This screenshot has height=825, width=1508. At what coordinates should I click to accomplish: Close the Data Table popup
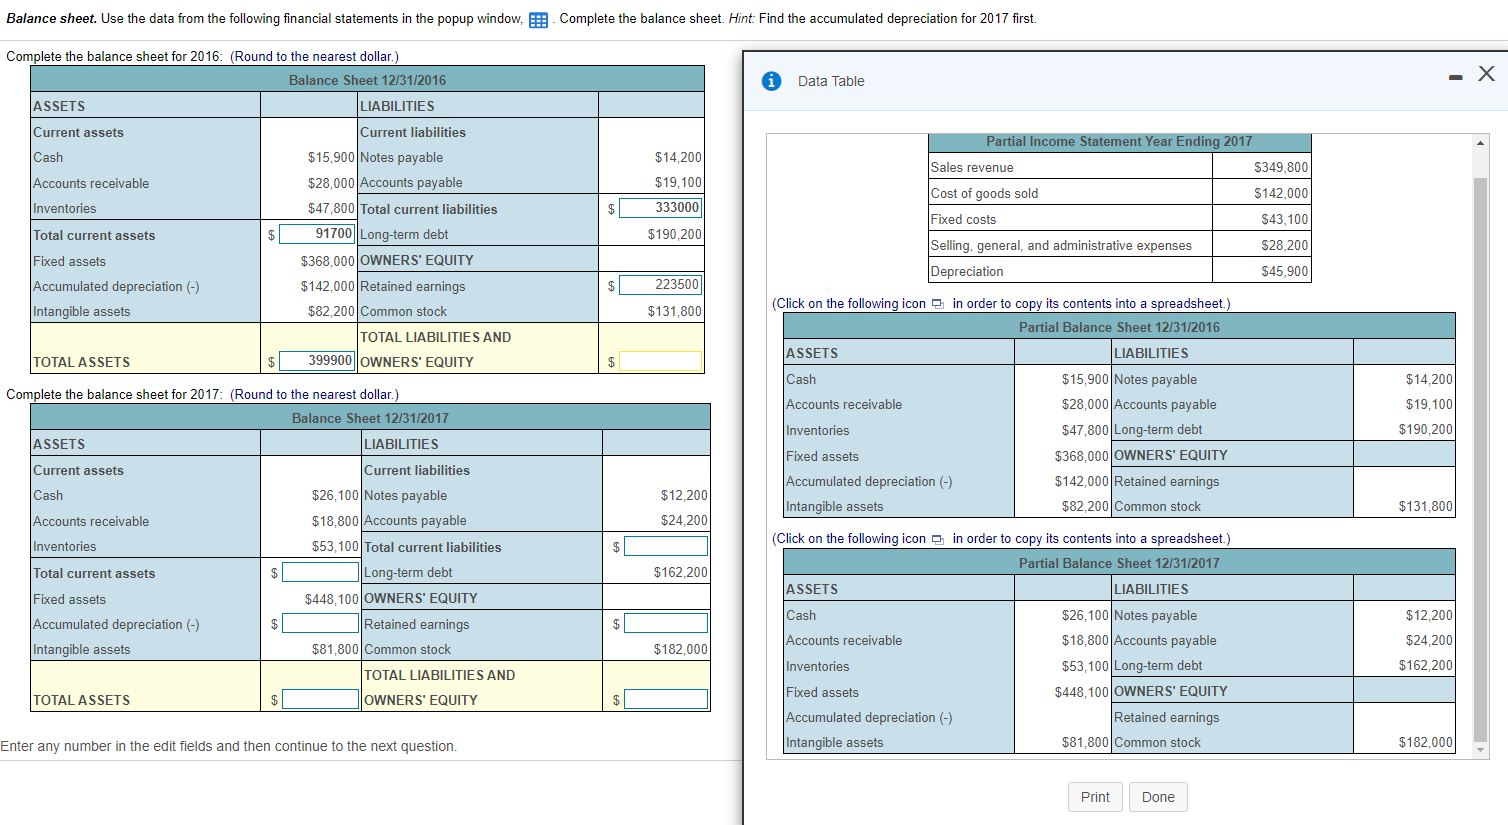tap(1487, 72)
